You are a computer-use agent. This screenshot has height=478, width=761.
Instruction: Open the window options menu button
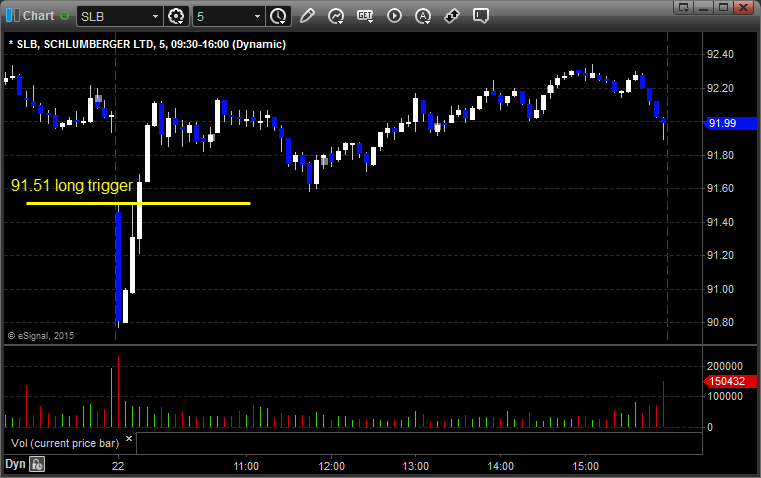684,7
